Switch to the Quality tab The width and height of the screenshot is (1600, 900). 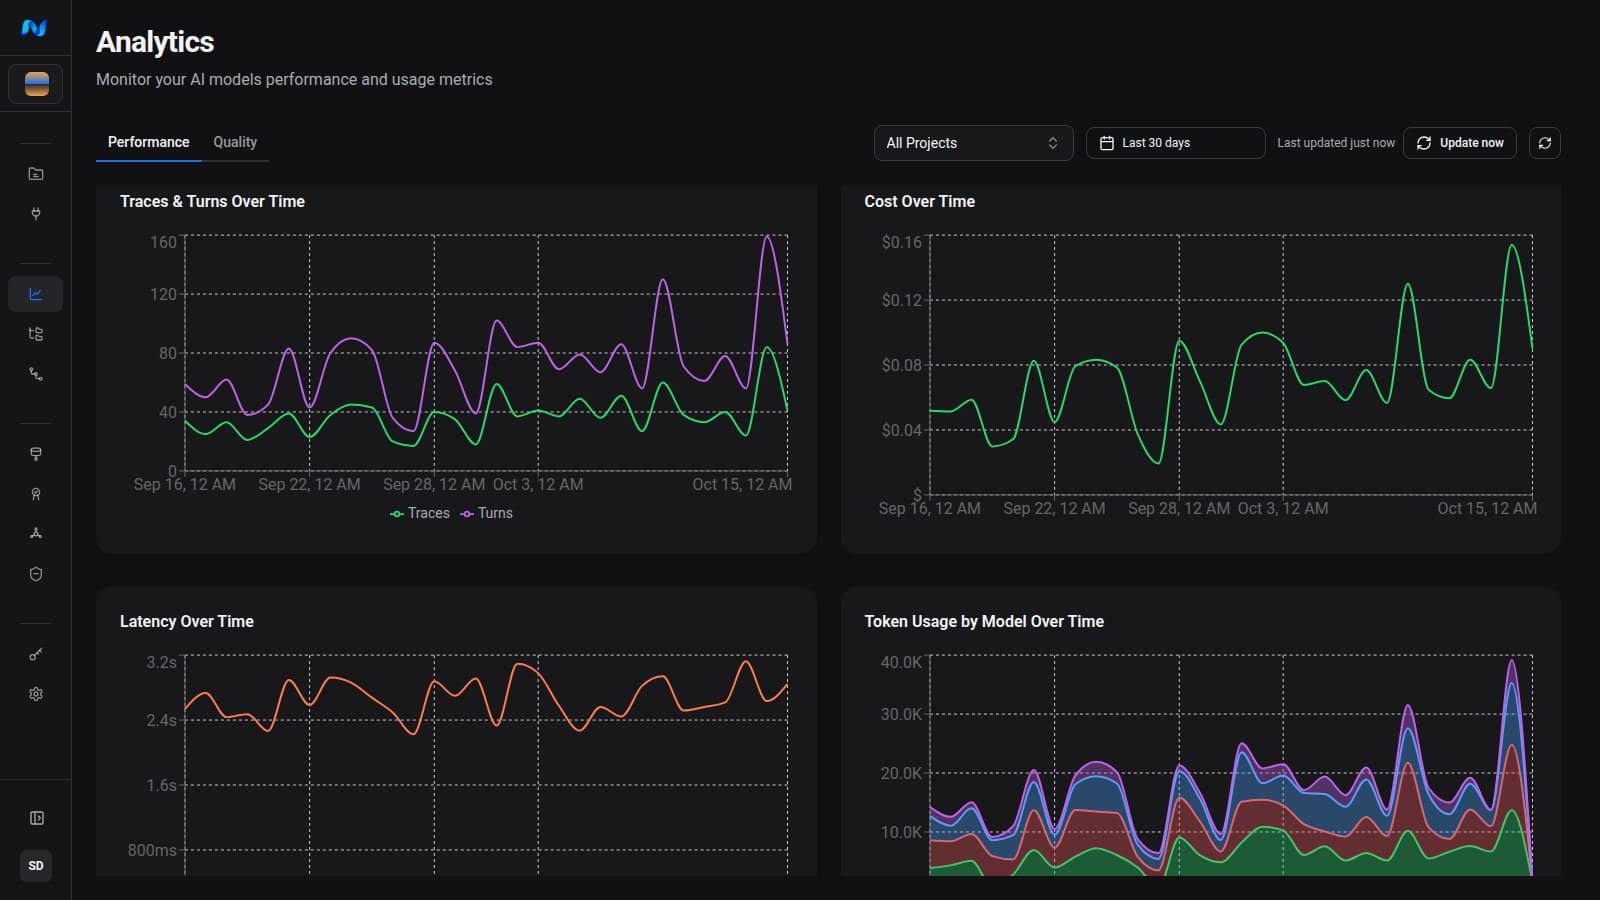235,142
